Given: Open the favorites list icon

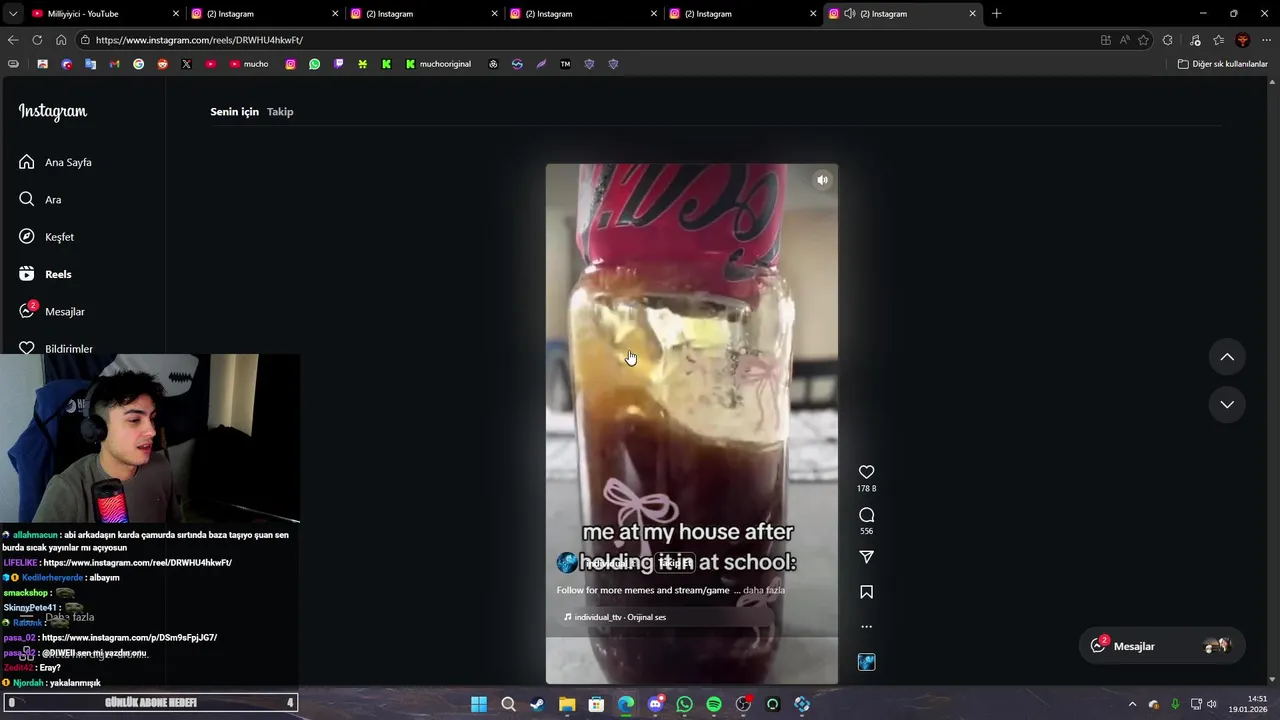Looking at the screenshot, I should (x=1219, y=40).
